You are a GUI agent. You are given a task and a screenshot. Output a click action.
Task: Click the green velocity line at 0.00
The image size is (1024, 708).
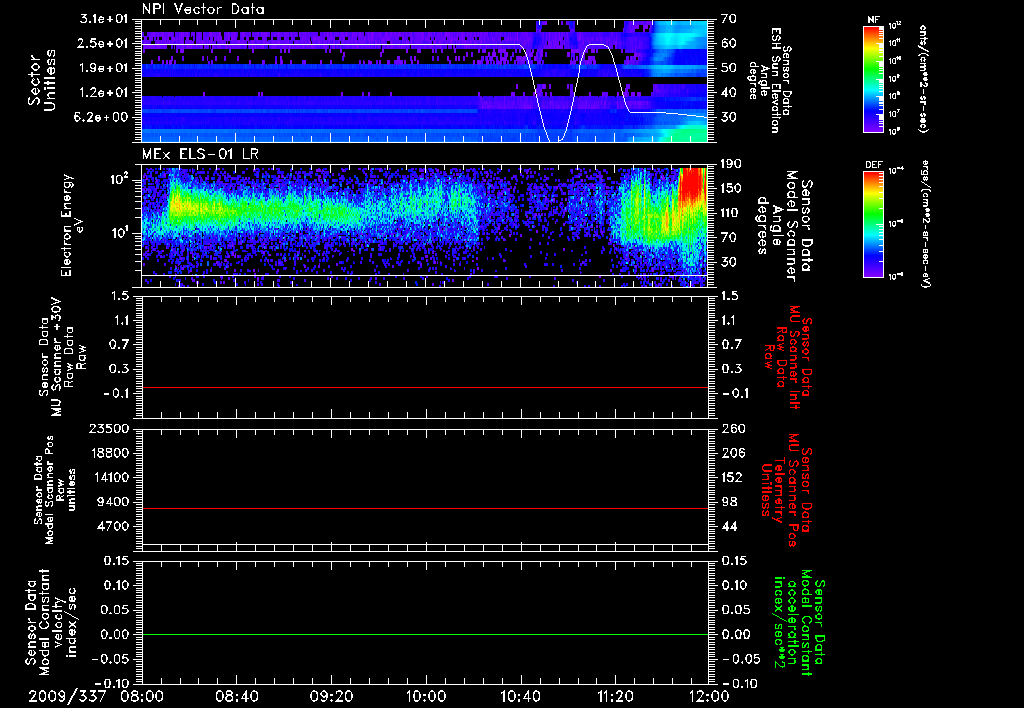424,634
